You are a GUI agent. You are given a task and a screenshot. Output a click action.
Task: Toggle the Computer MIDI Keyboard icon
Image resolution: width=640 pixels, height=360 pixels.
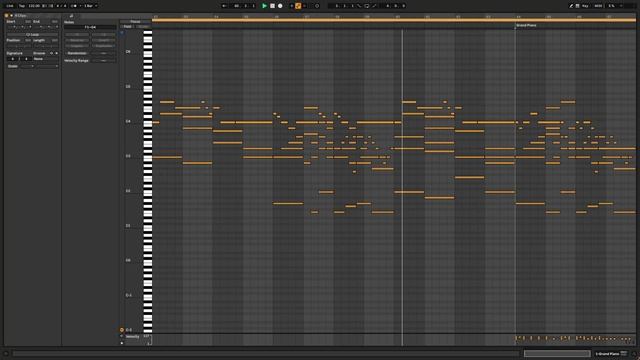pyautogui.click(x=578, y=6)
